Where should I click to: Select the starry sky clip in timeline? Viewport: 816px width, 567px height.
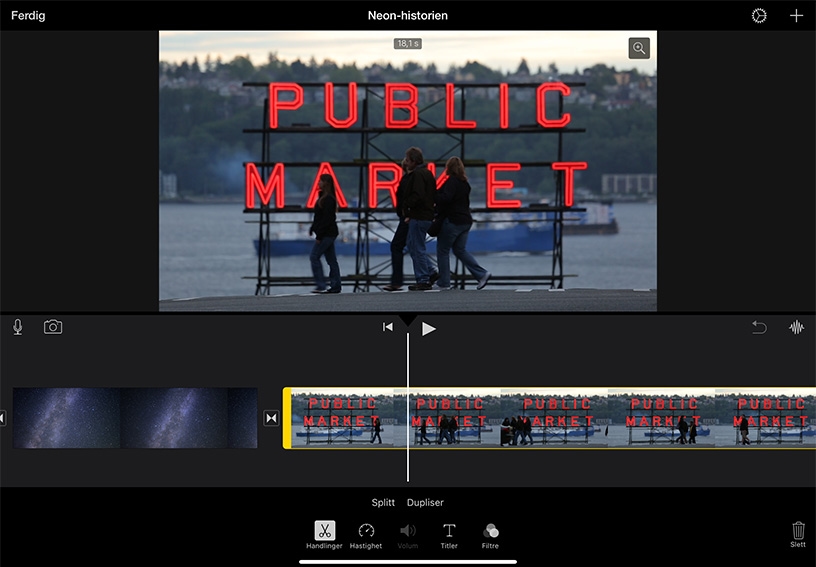click(135, 418)
